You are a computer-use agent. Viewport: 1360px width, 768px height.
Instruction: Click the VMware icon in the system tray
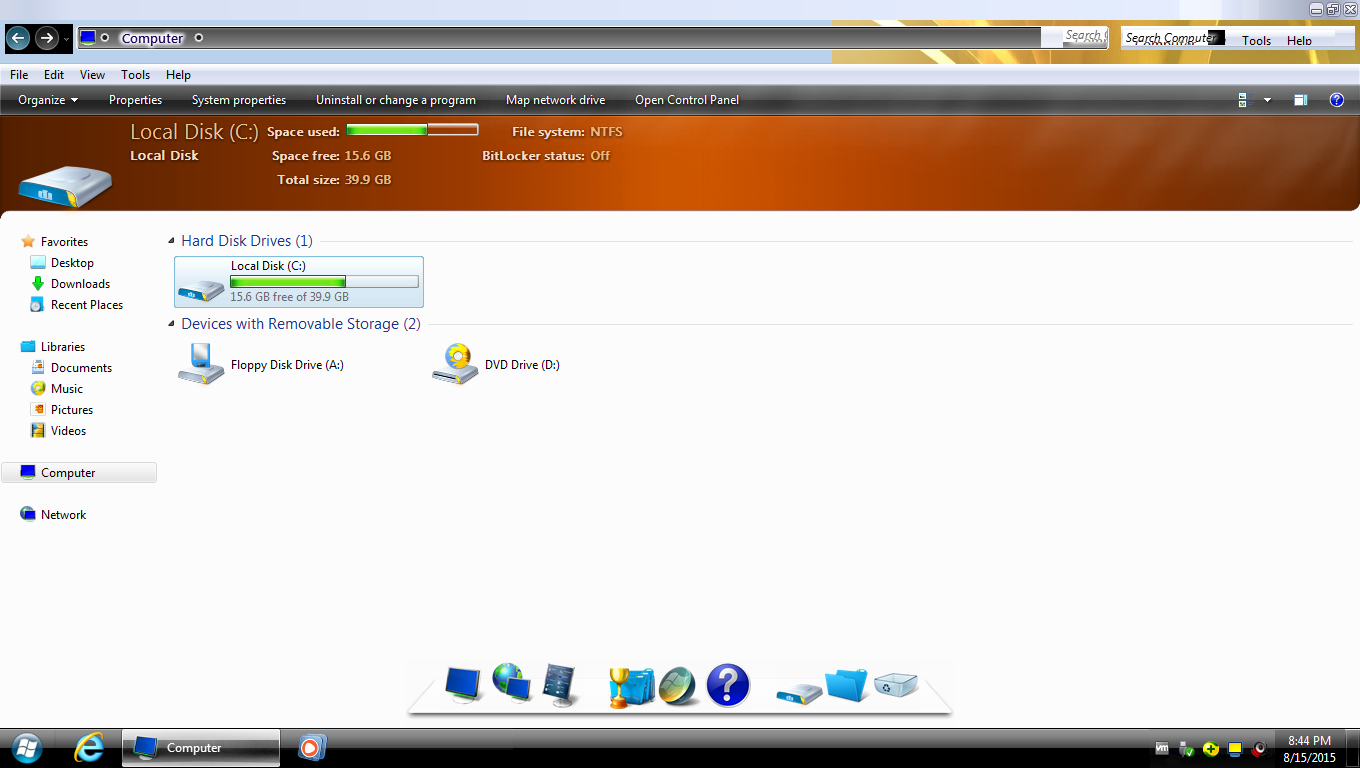coord(1162,748)
